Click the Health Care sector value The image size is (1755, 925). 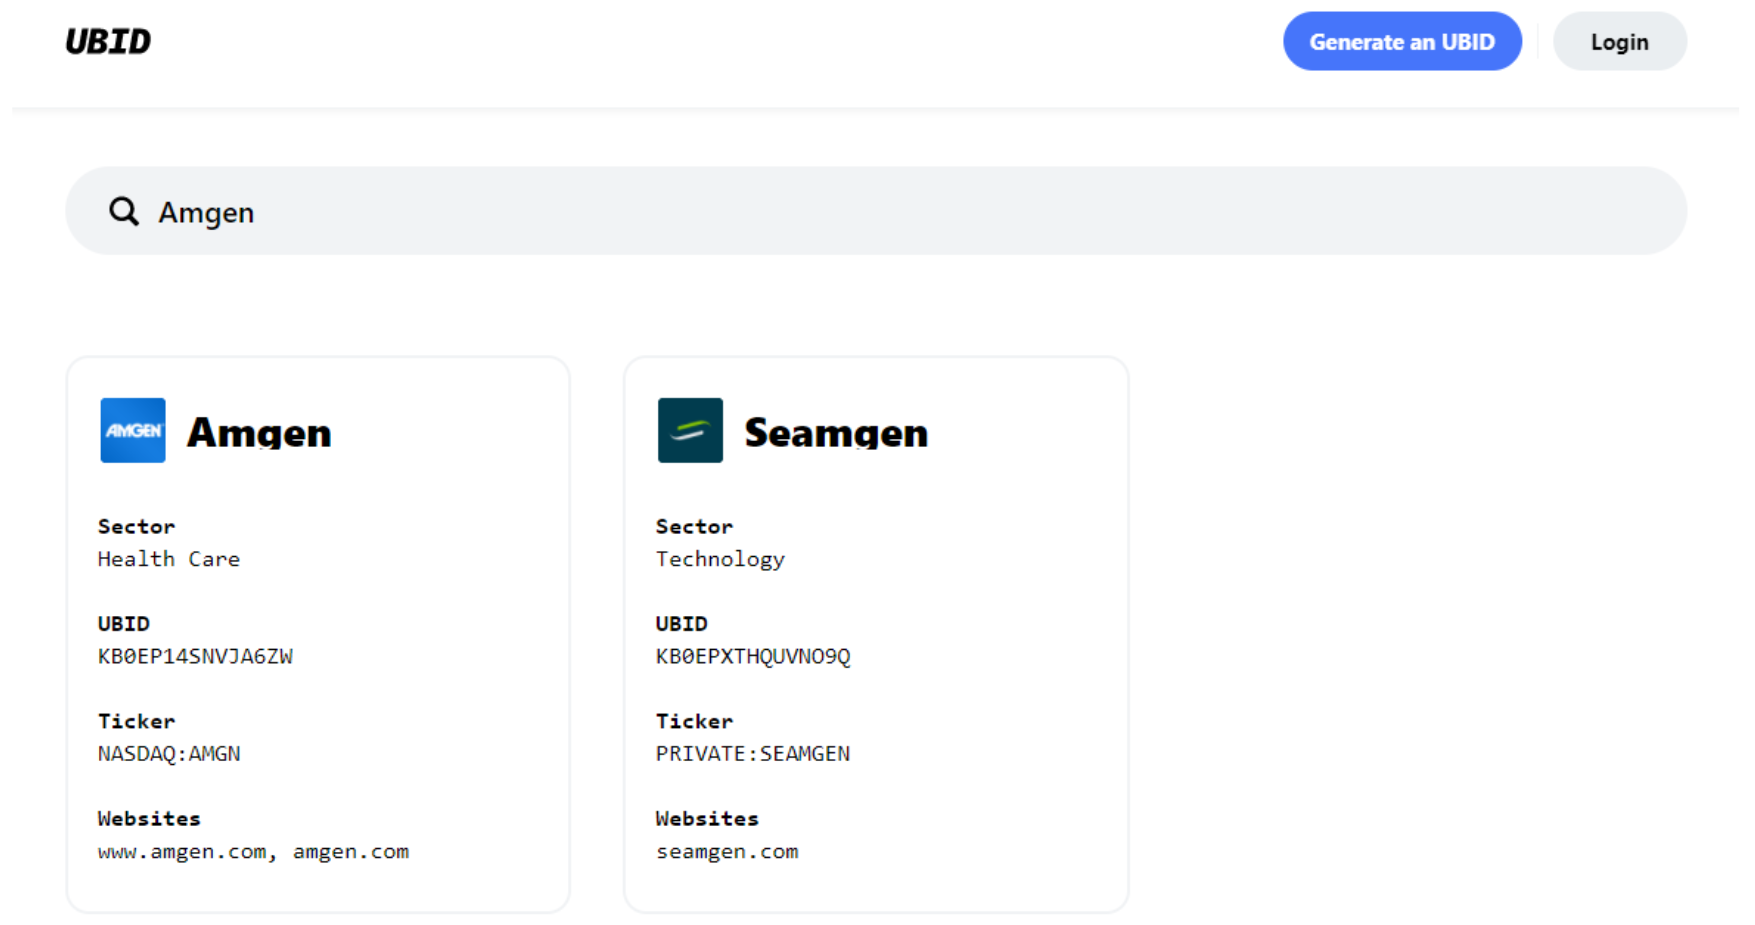click(x=169, y=559)
